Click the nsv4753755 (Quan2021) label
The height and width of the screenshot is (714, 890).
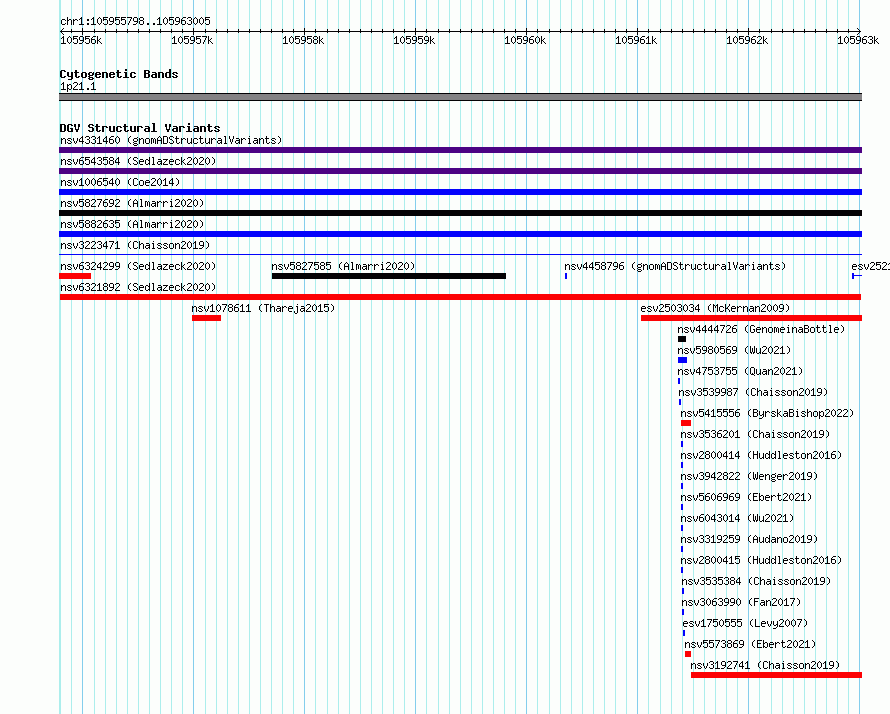point(740,371)
